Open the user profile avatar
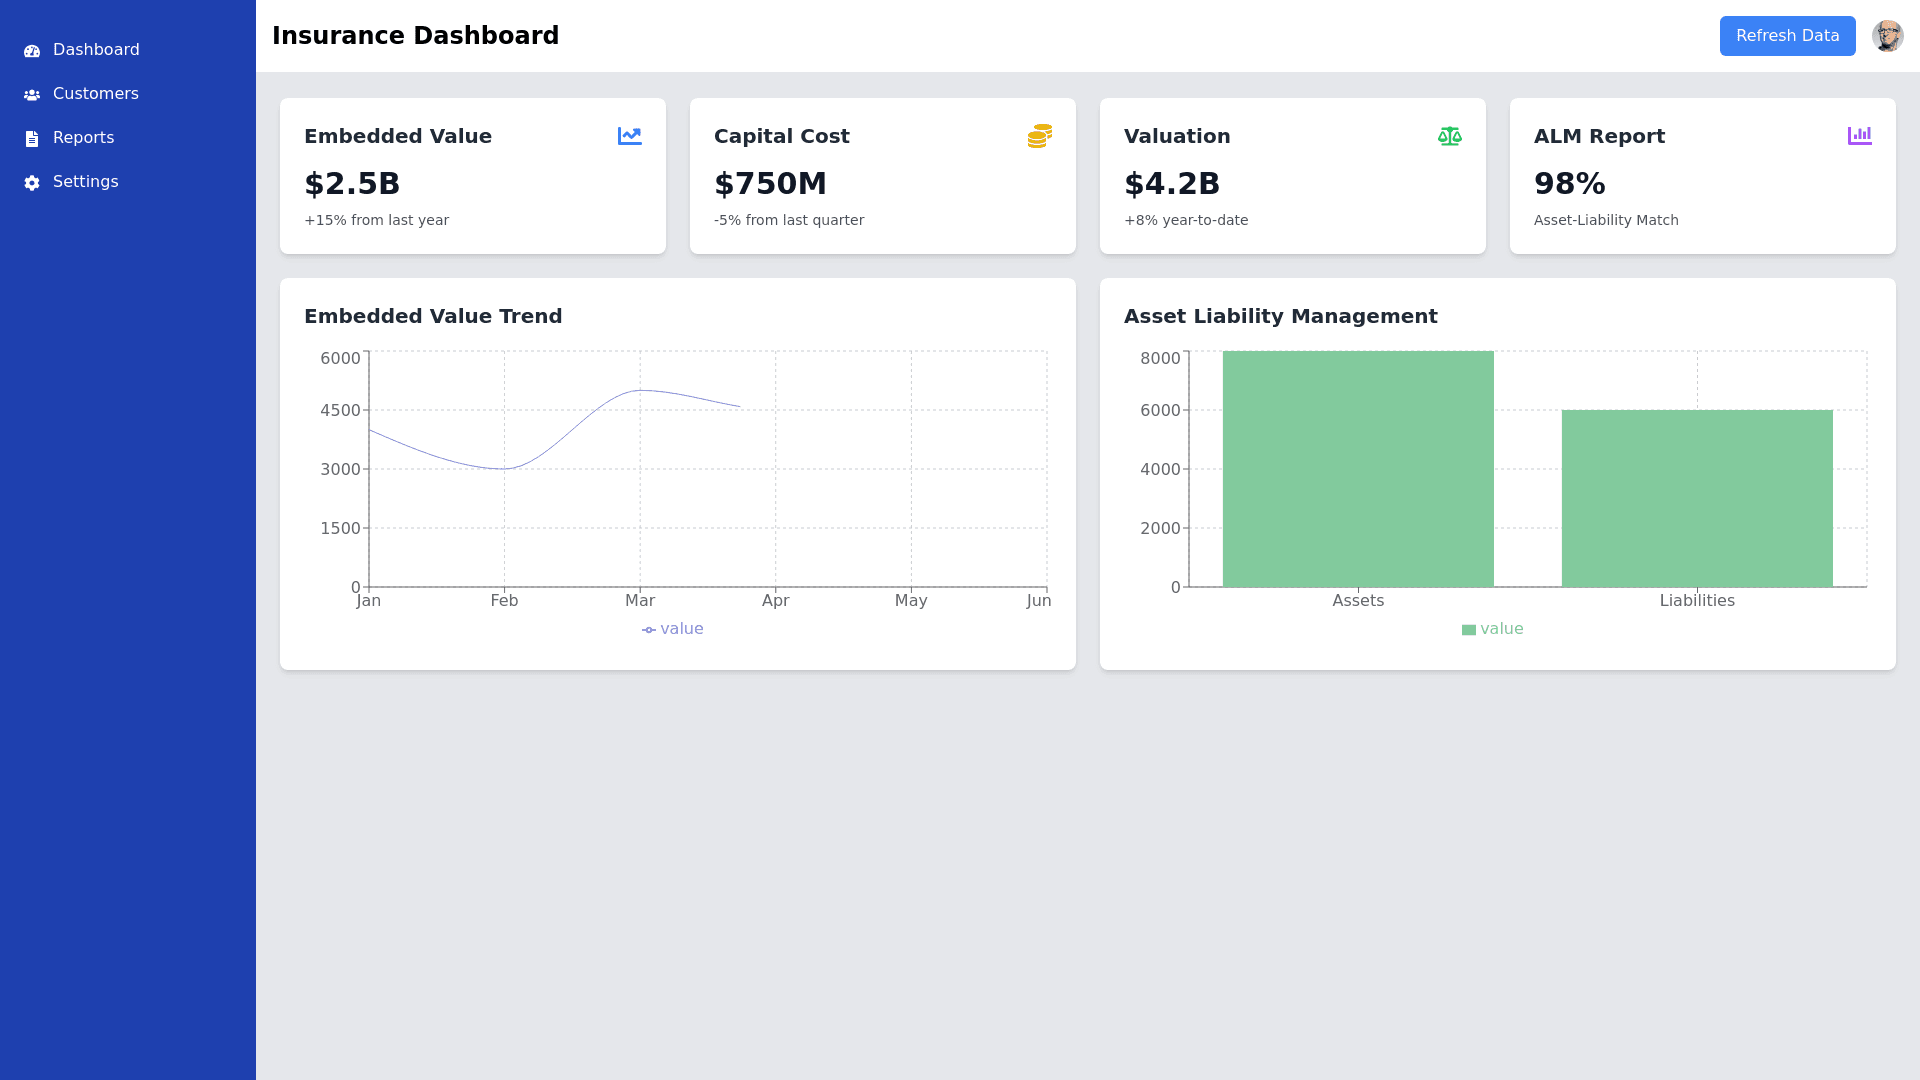Screen dimensions: 1920x1080 point(1887,36)
